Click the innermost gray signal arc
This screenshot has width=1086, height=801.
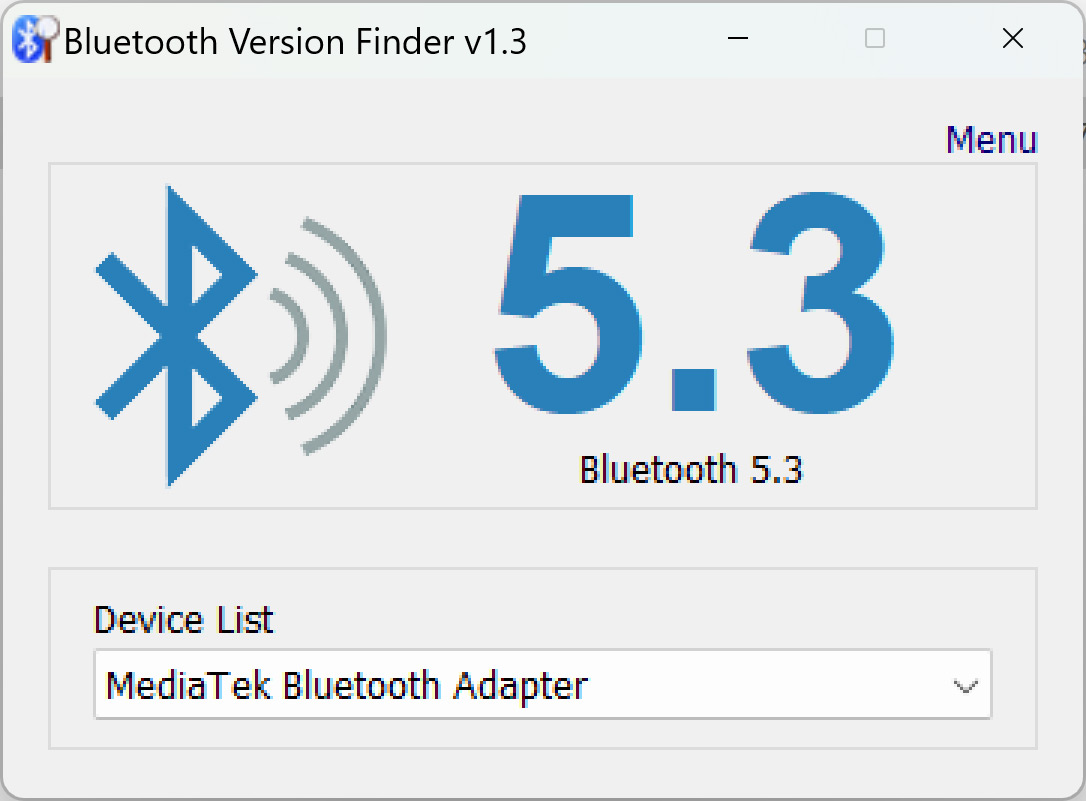[x=292, y=336]
